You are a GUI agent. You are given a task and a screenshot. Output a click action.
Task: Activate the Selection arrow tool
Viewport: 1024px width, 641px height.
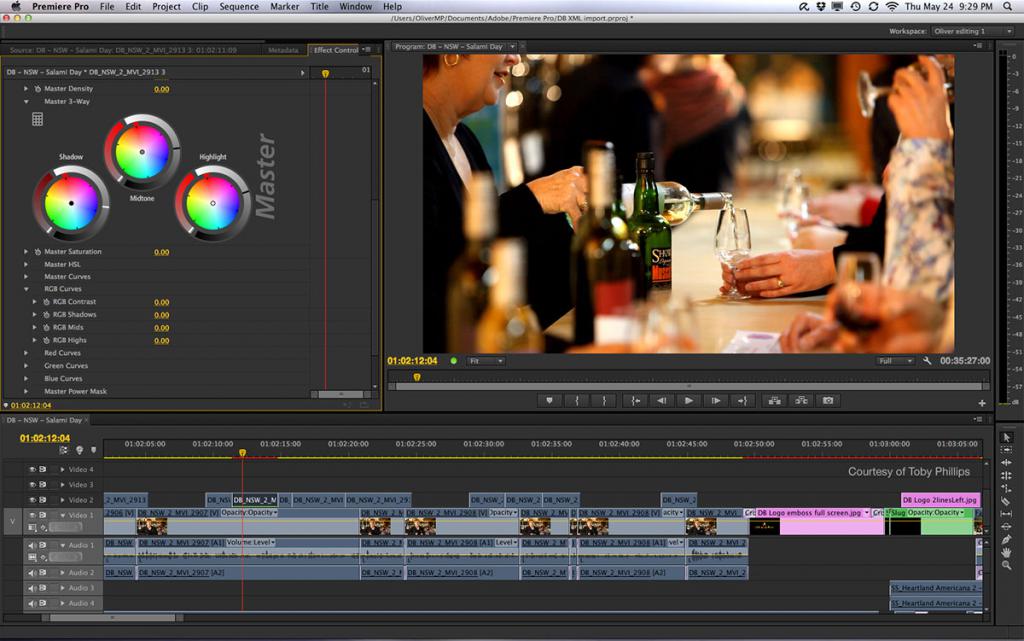click(1007, 437)
